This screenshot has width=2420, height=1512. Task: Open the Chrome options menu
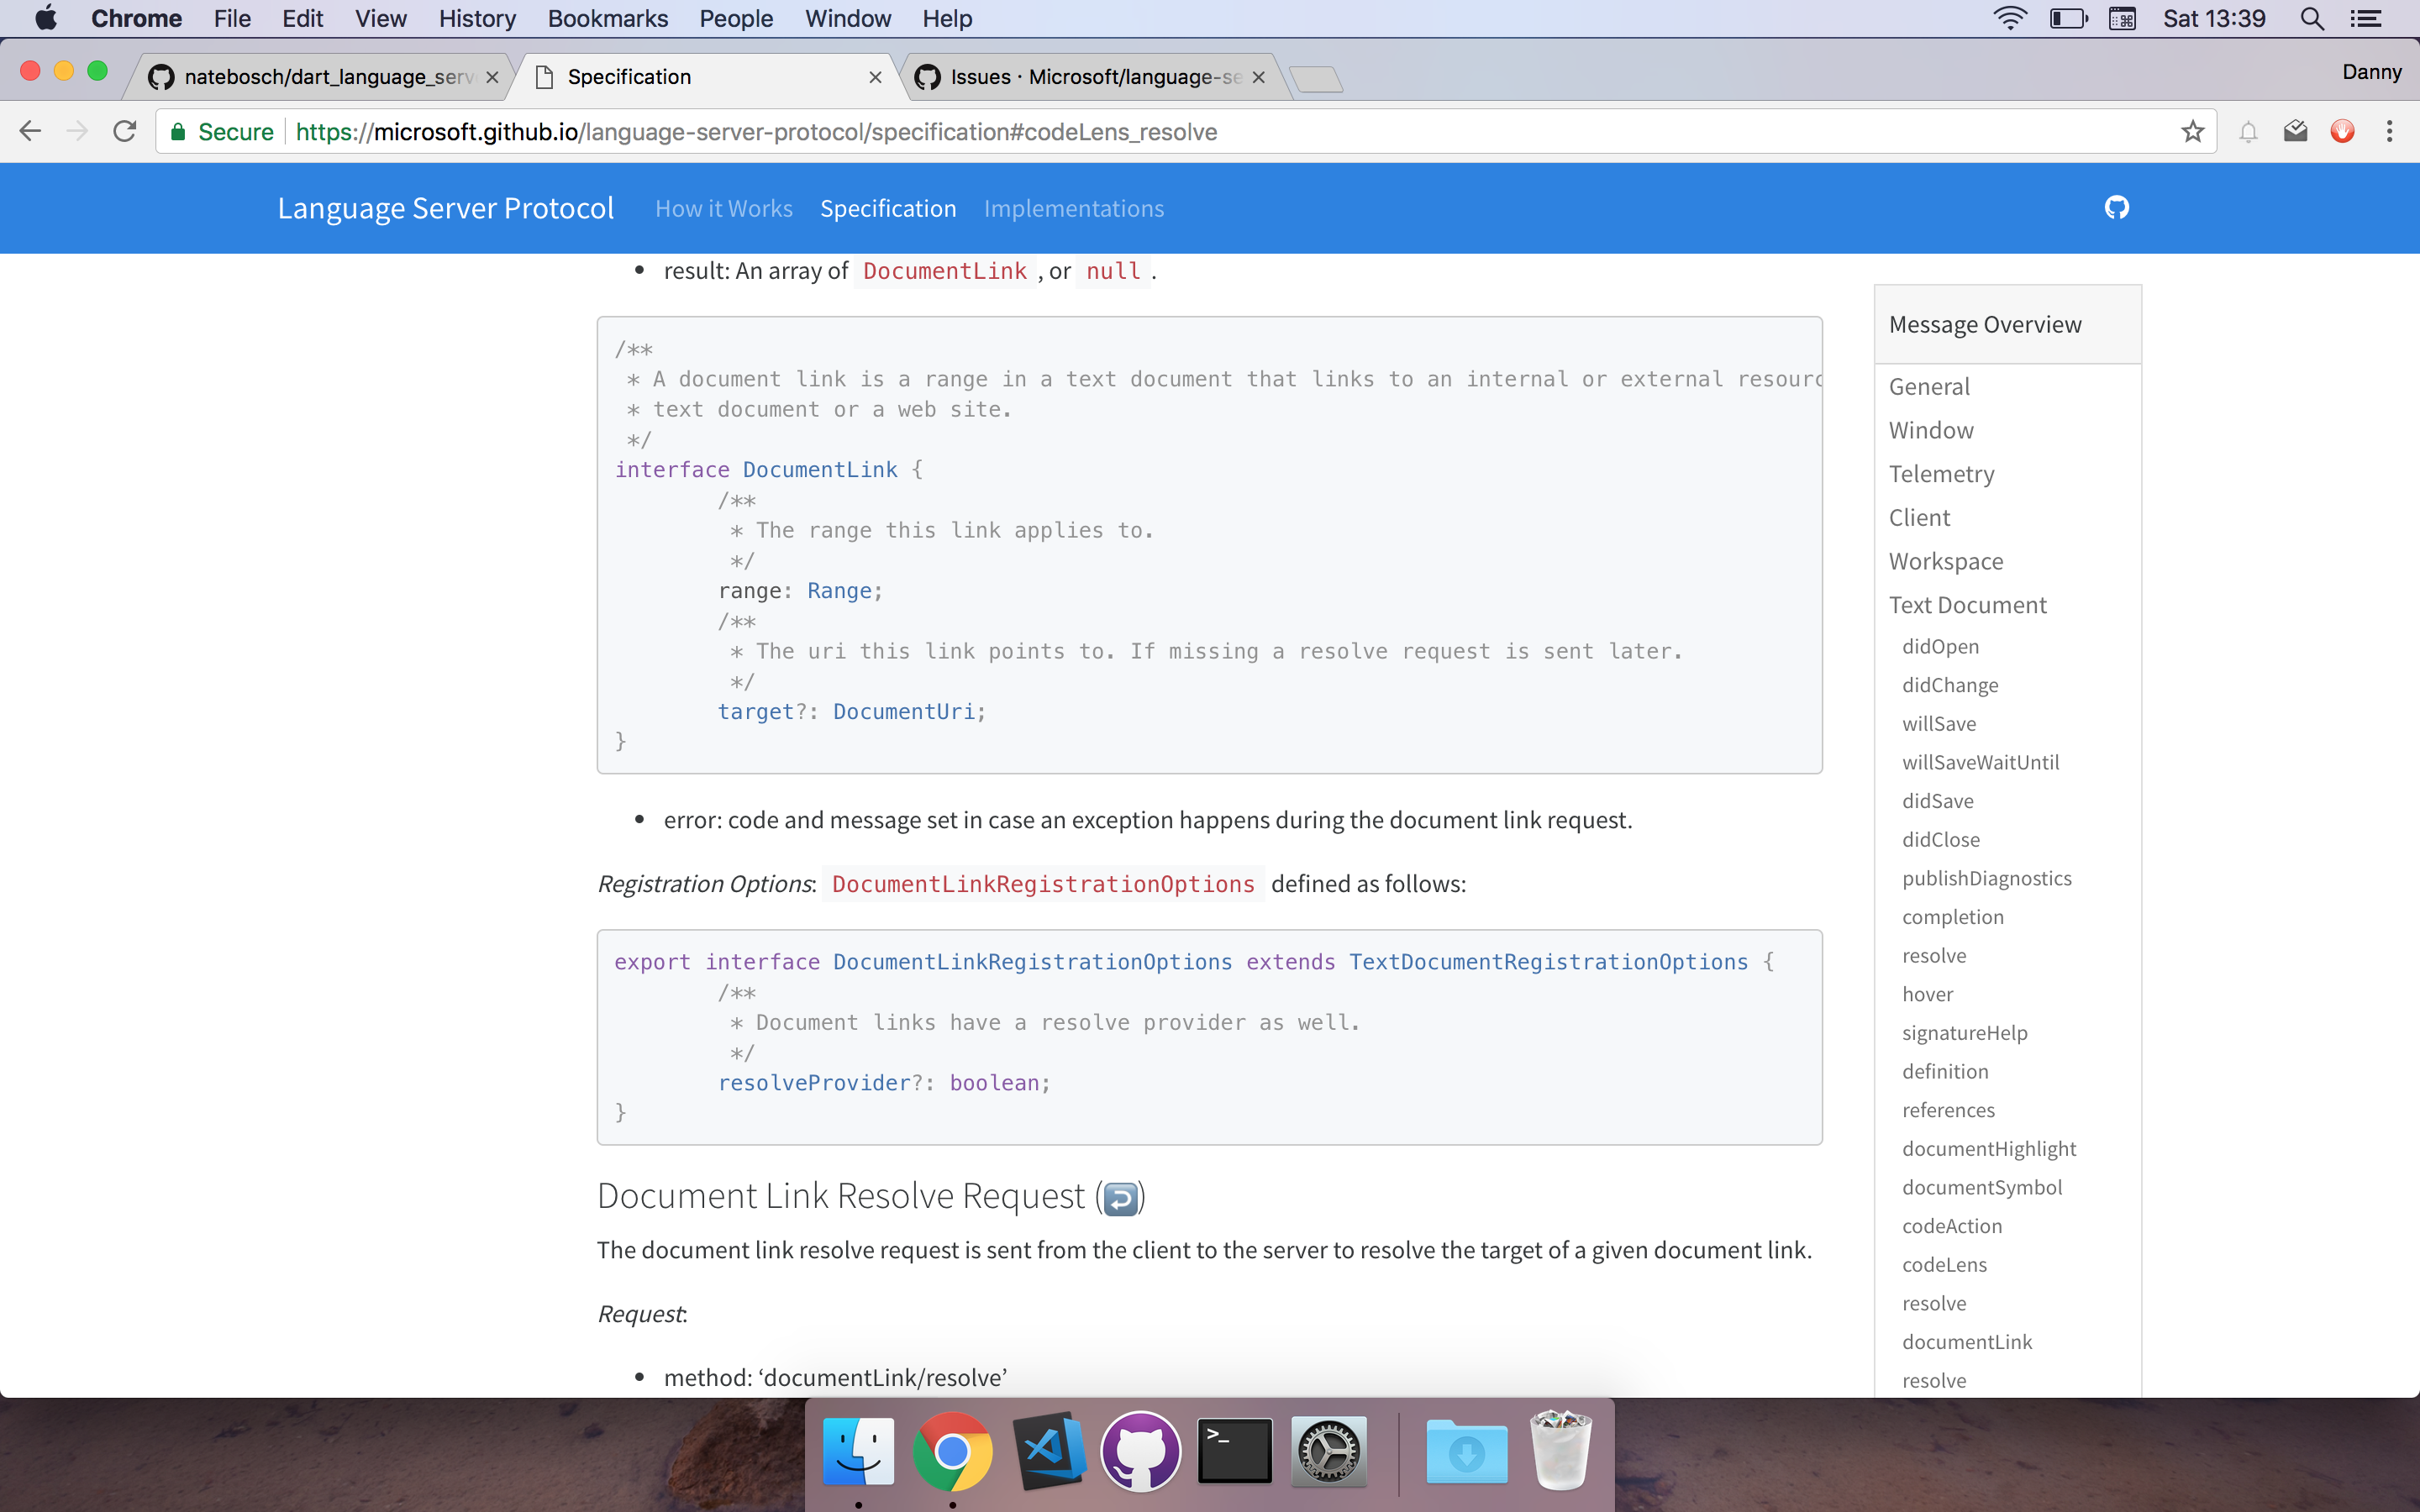2390,131
